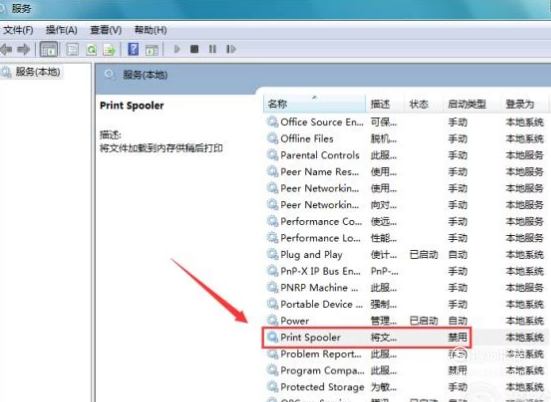Open the 查看(V) menu
The width and height of the screenshot is (551, 402).
point(106,30)
